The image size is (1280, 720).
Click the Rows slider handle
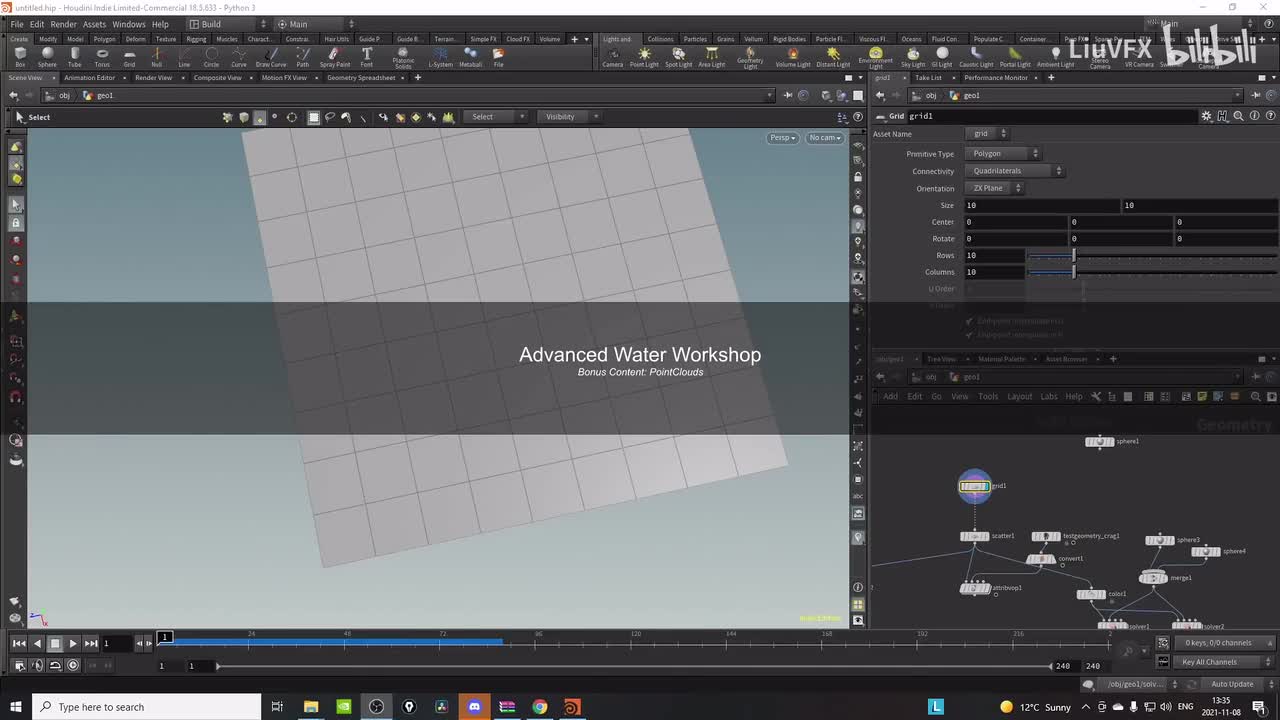tap(1074, 256)
